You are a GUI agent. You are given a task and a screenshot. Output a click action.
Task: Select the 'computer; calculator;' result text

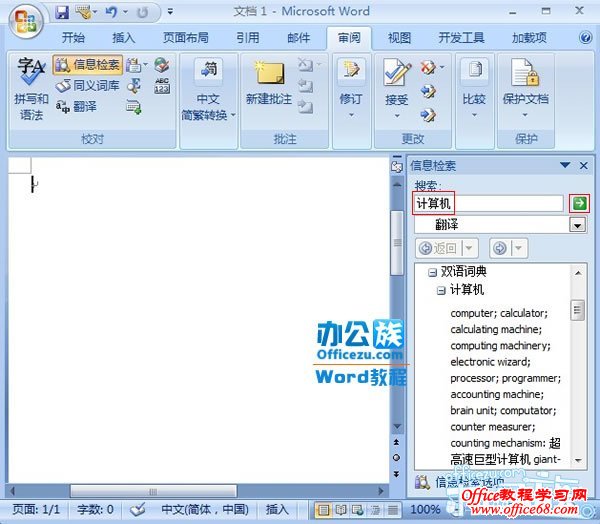click(x=499, y=313)
